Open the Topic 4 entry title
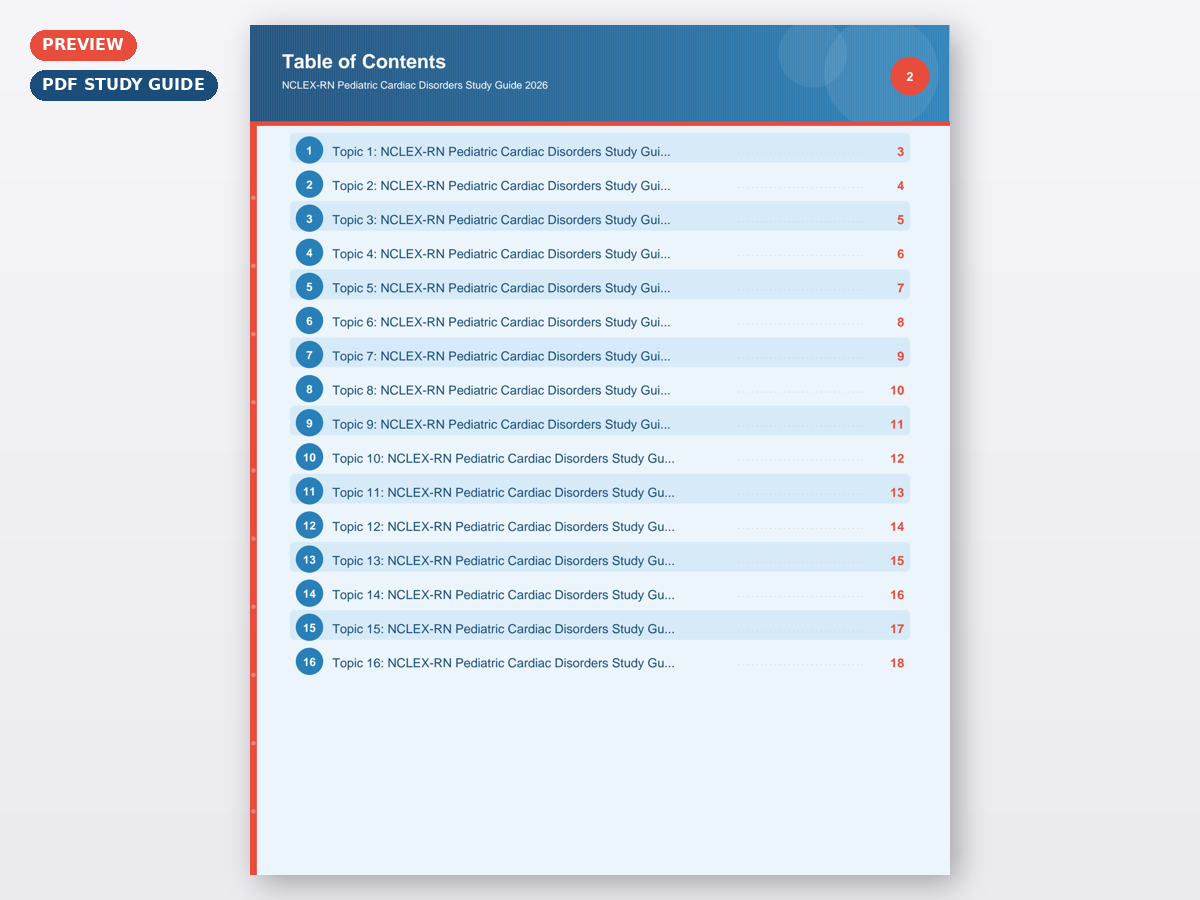Screen dimensions: 1200x900 click(x=501, y=254)
